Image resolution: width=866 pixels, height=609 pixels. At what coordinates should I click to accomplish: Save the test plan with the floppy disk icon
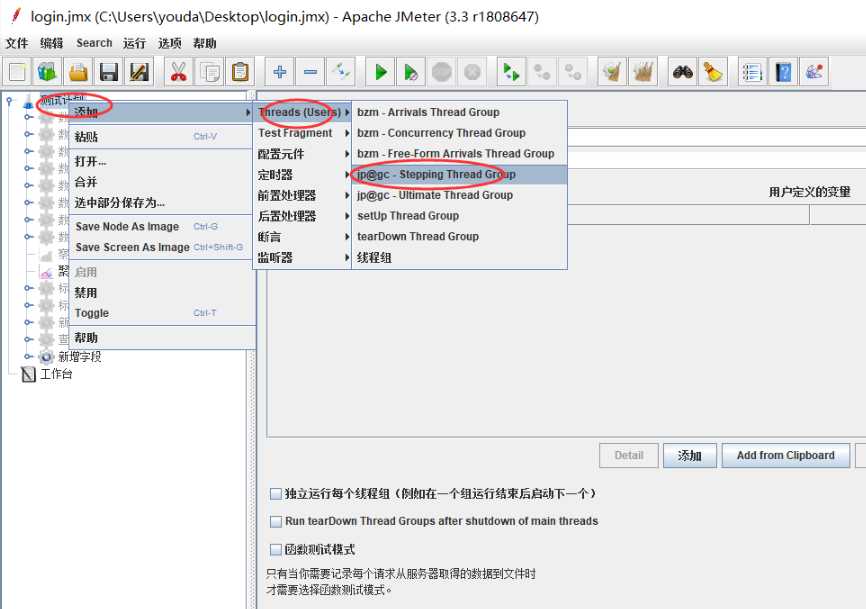tap(109, 72)
